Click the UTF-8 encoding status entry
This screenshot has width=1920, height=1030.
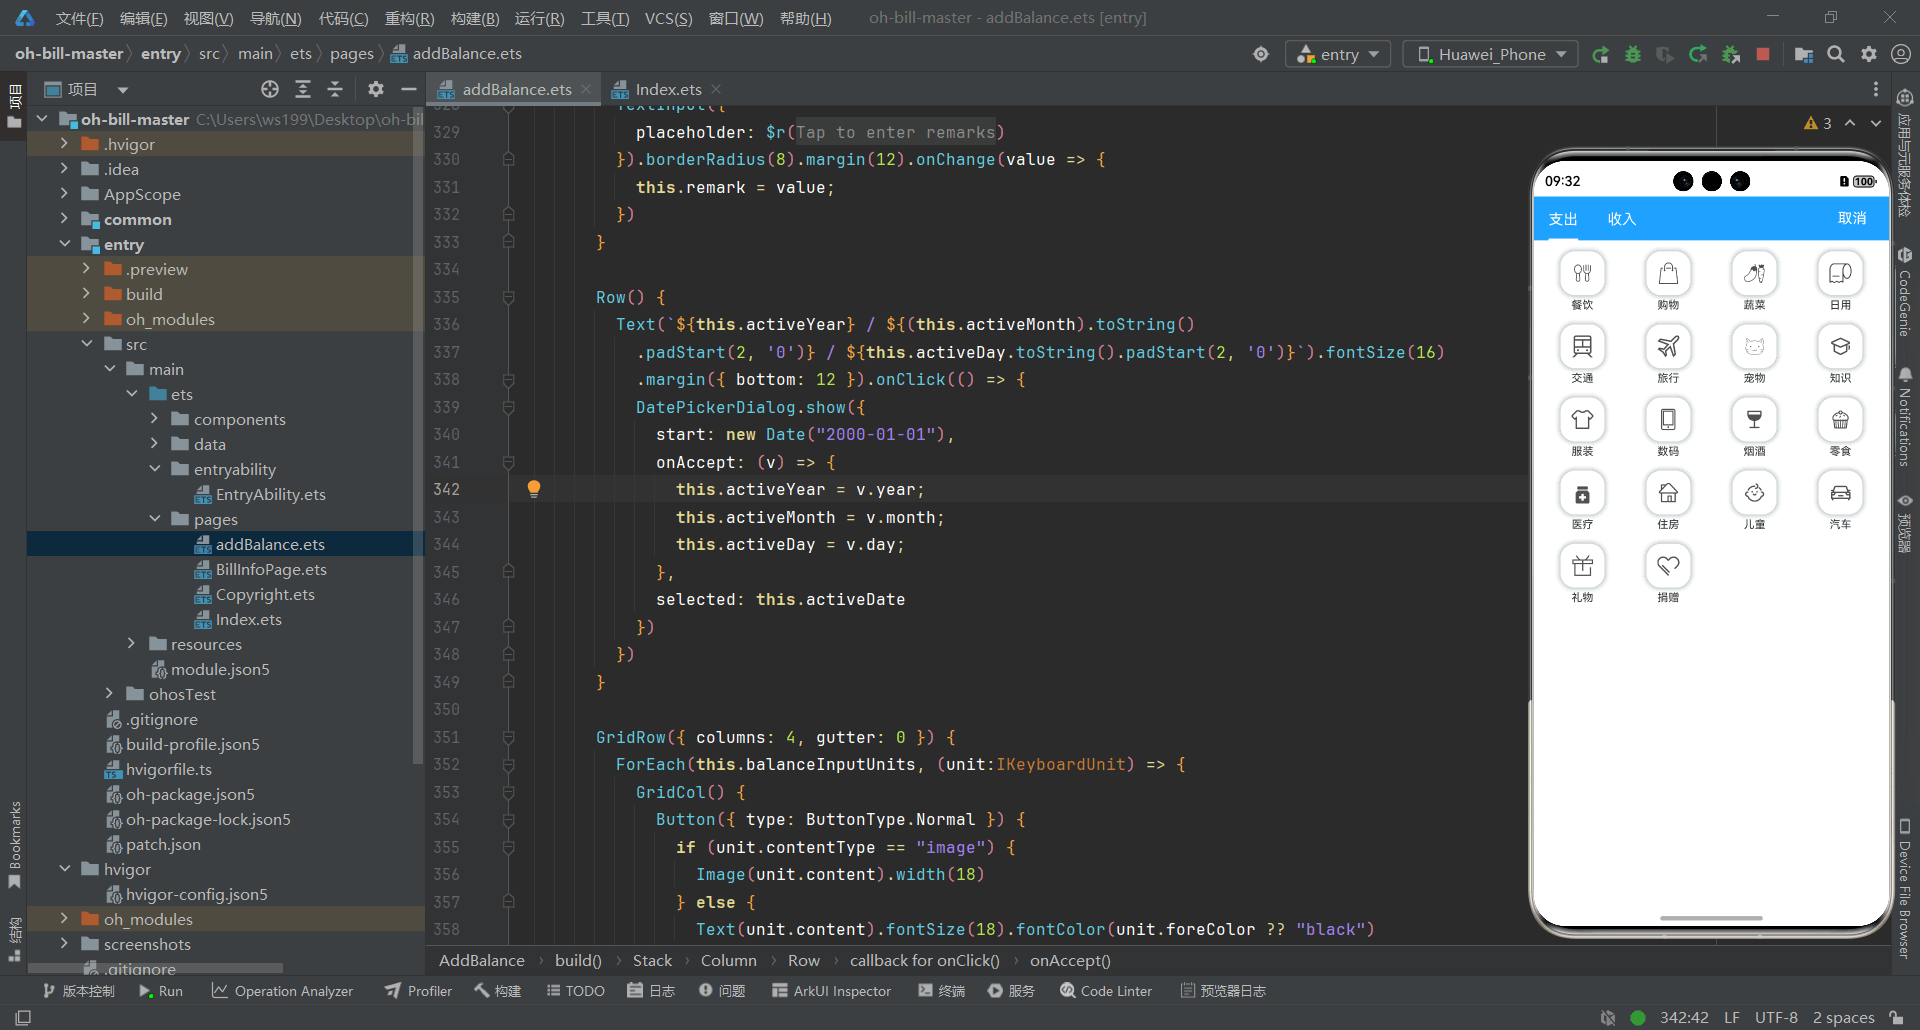[1776, 1017]
